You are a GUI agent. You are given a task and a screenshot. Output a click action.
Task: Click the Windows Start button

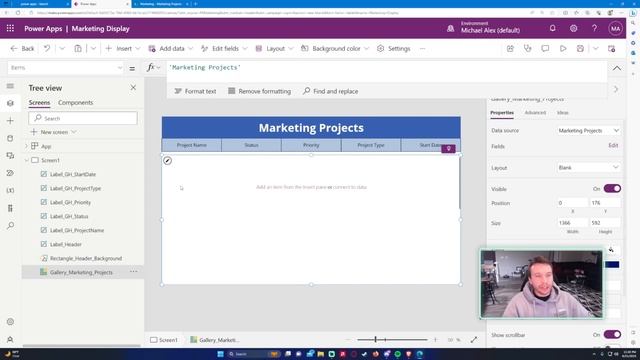220,354
